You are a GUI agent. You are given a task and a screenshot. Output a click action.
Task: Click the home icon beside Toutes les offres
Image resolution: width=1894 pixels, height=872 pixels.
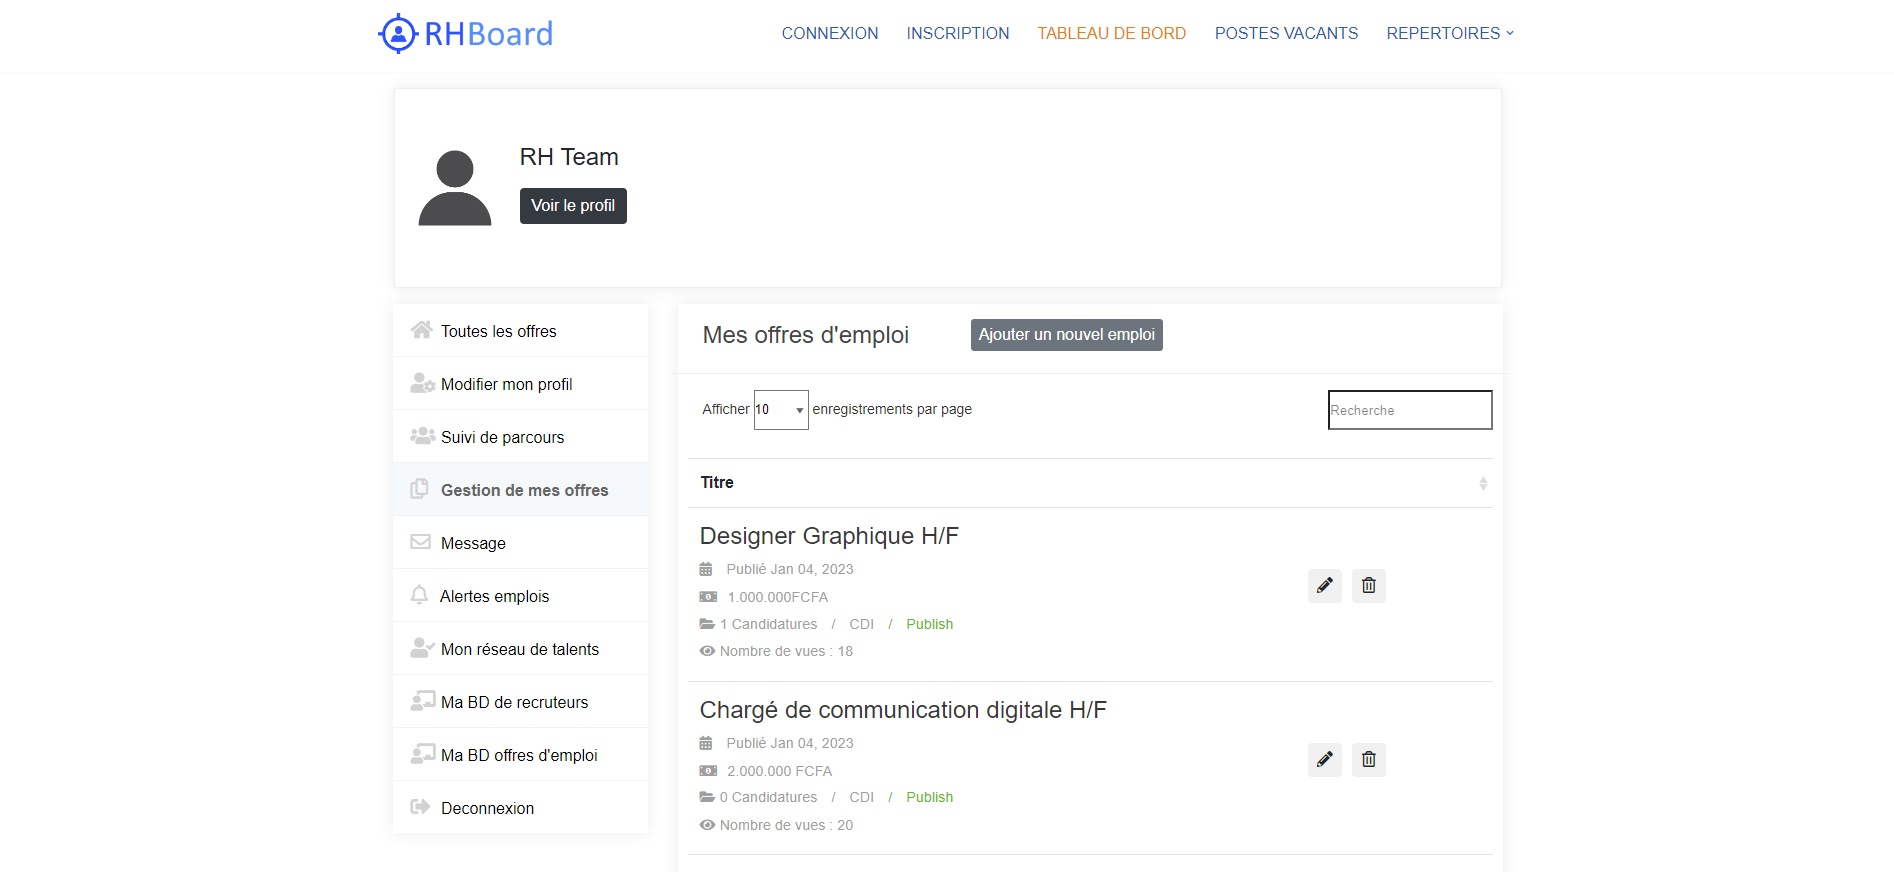click(x=421, y=331)
